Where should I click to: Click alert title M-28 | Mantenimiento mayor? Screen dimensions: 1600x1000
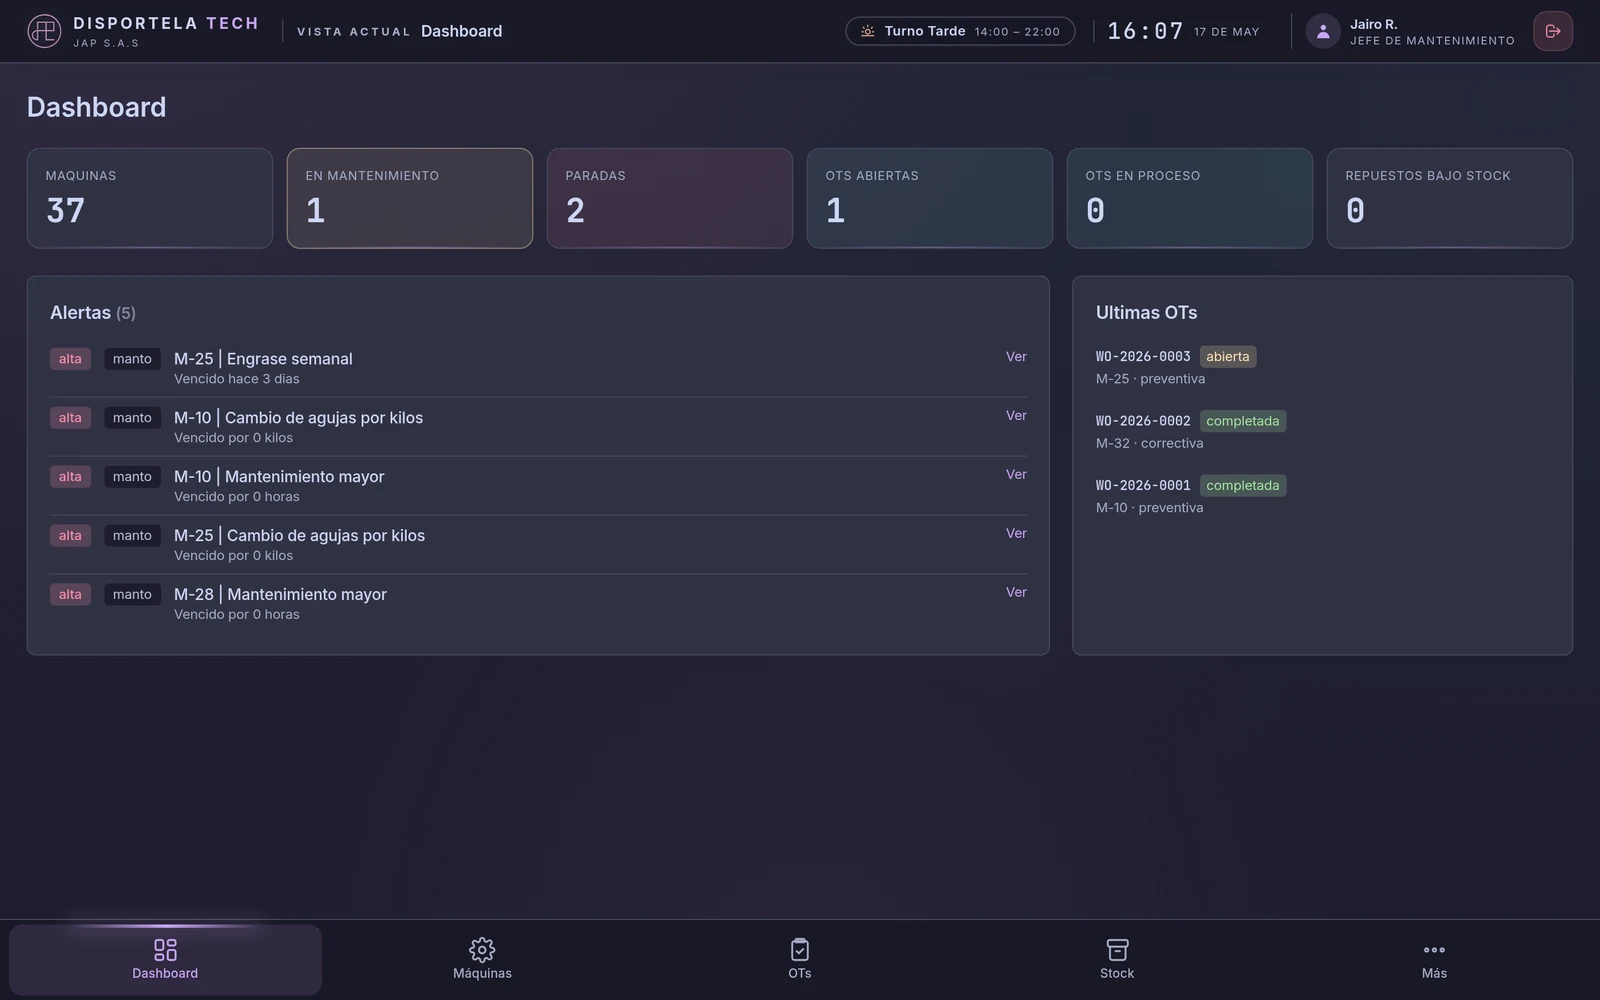tap(280, 594)
